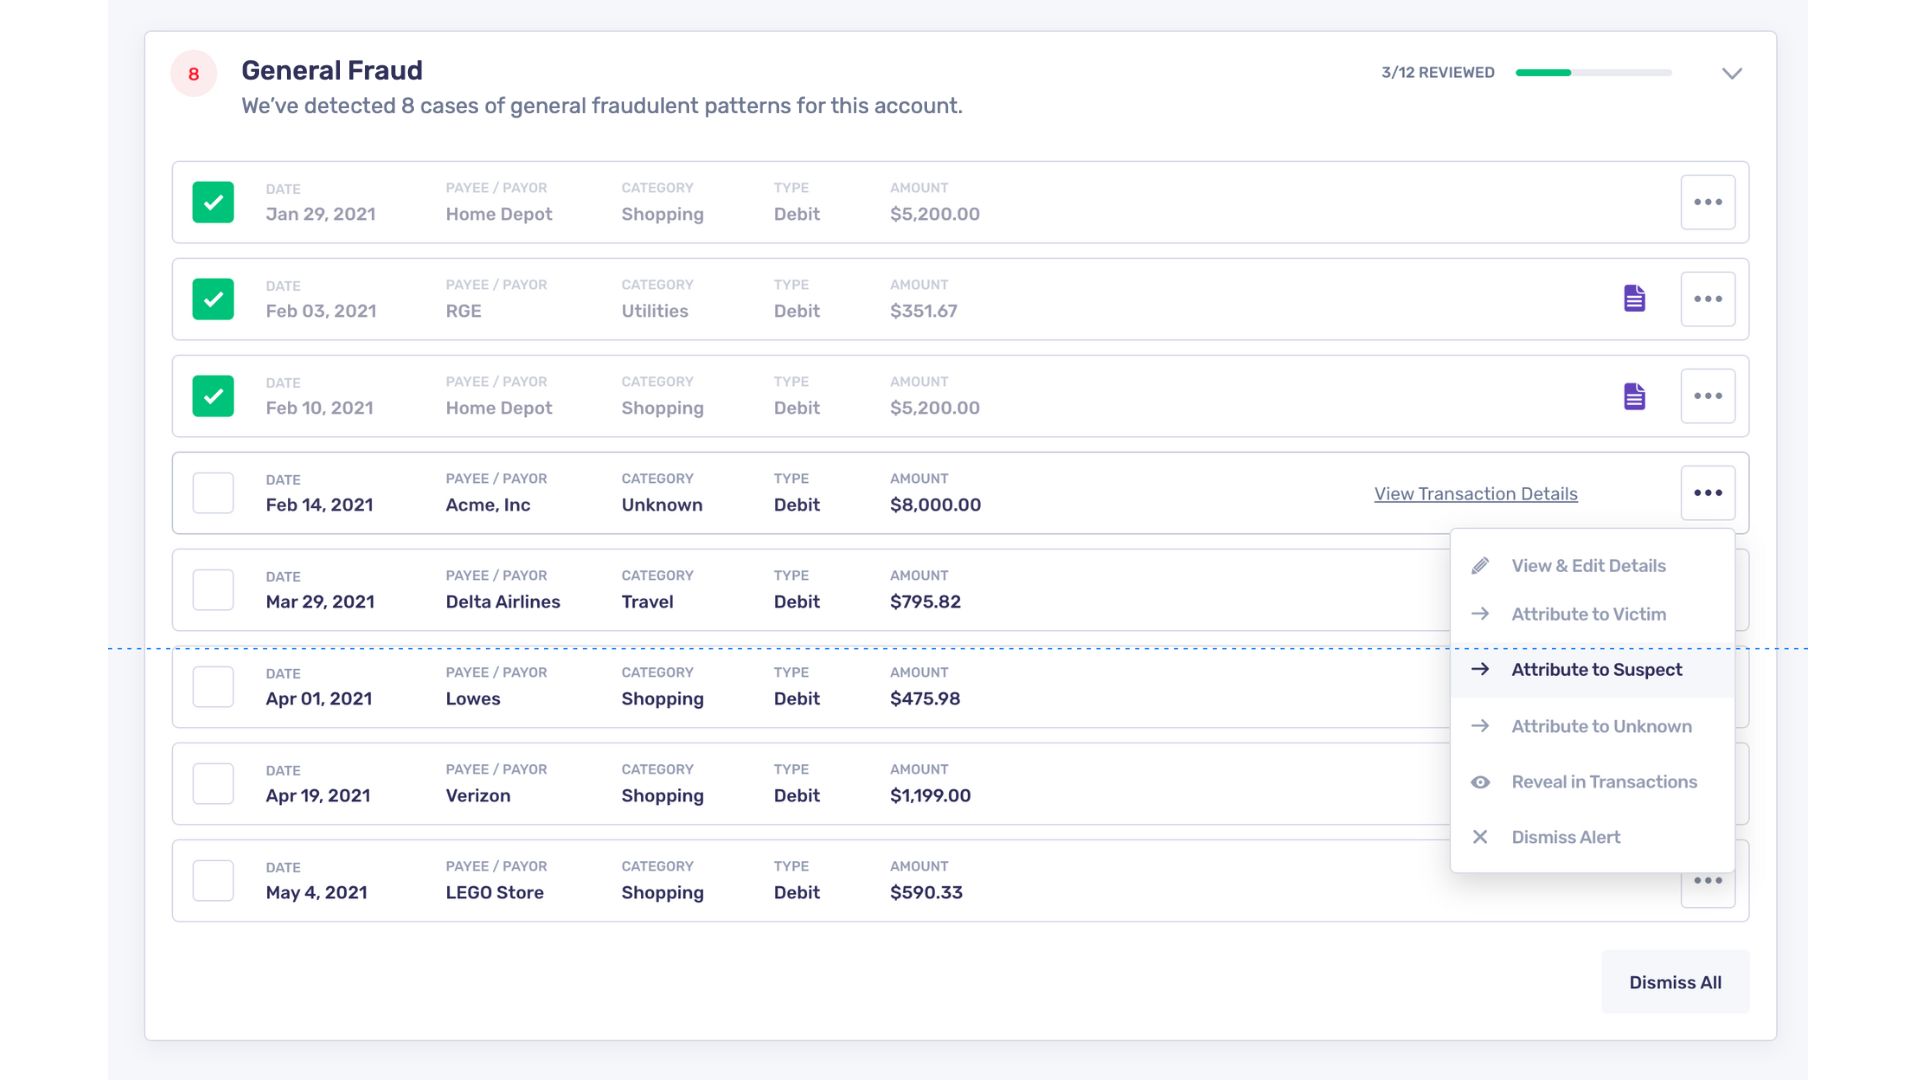The width and height of the screenshot is (1920, 1080).
Task: Open View Transaction Details link
Action: tap(1475, 494)
